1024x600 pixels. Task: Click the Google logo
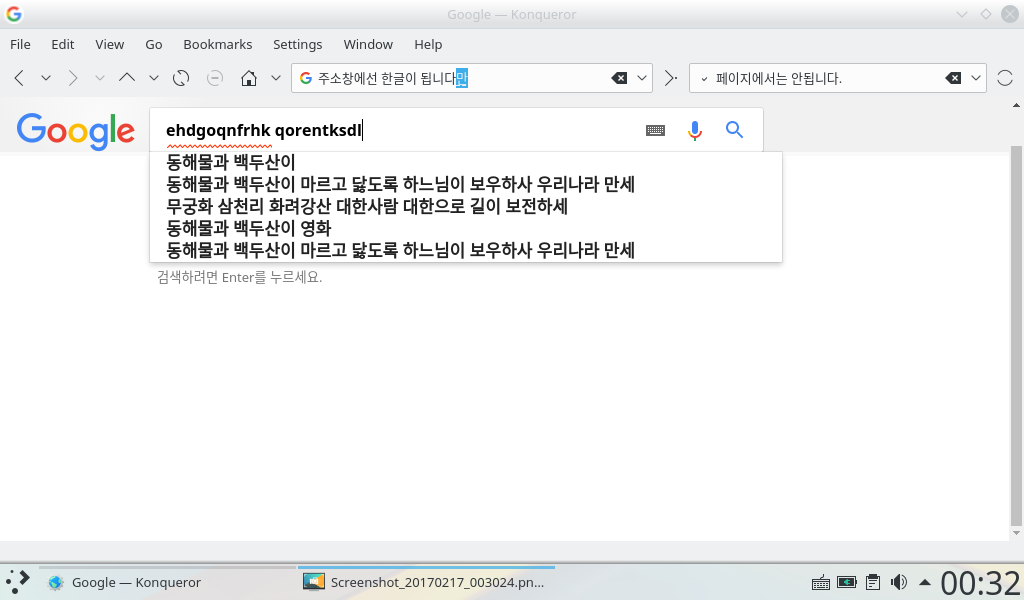(76, 131)
